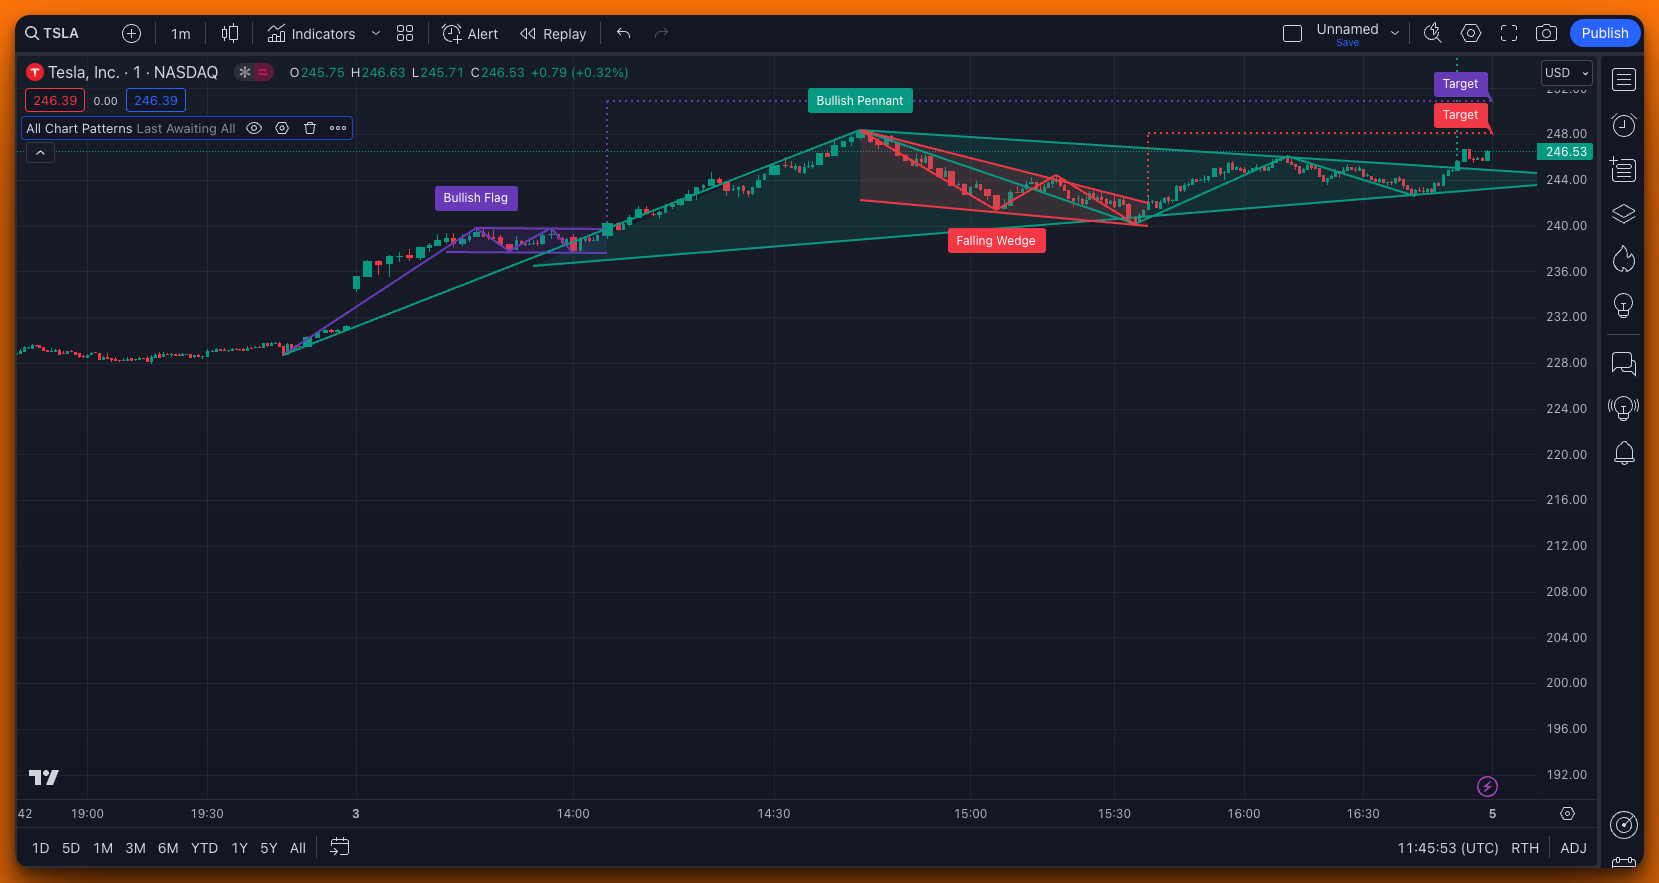1659x883 pixels.
Task: Open the target-shaped icon in right sidebar
Action: [x=1624, y=825]
